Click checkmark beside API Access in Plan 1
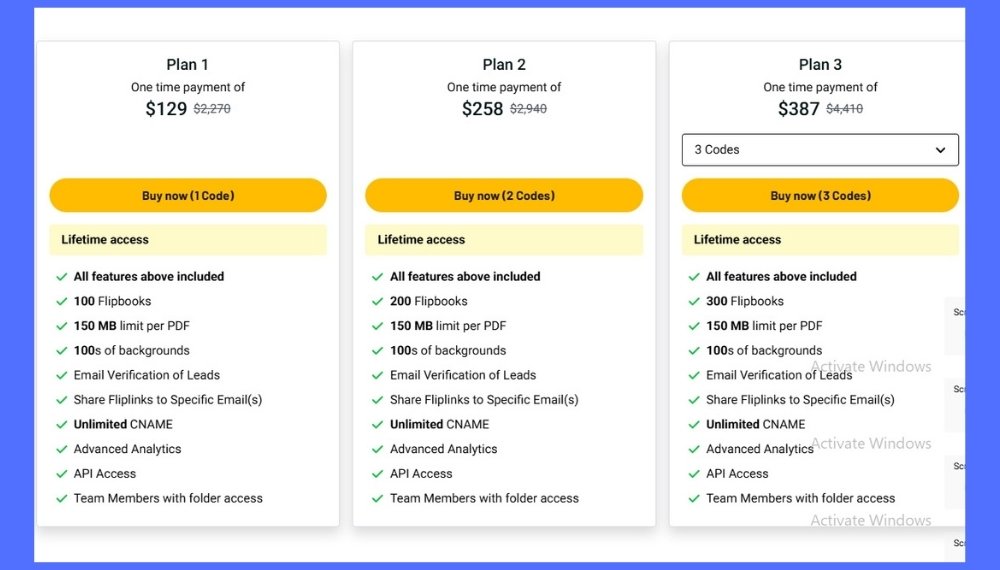 point(62,474)
